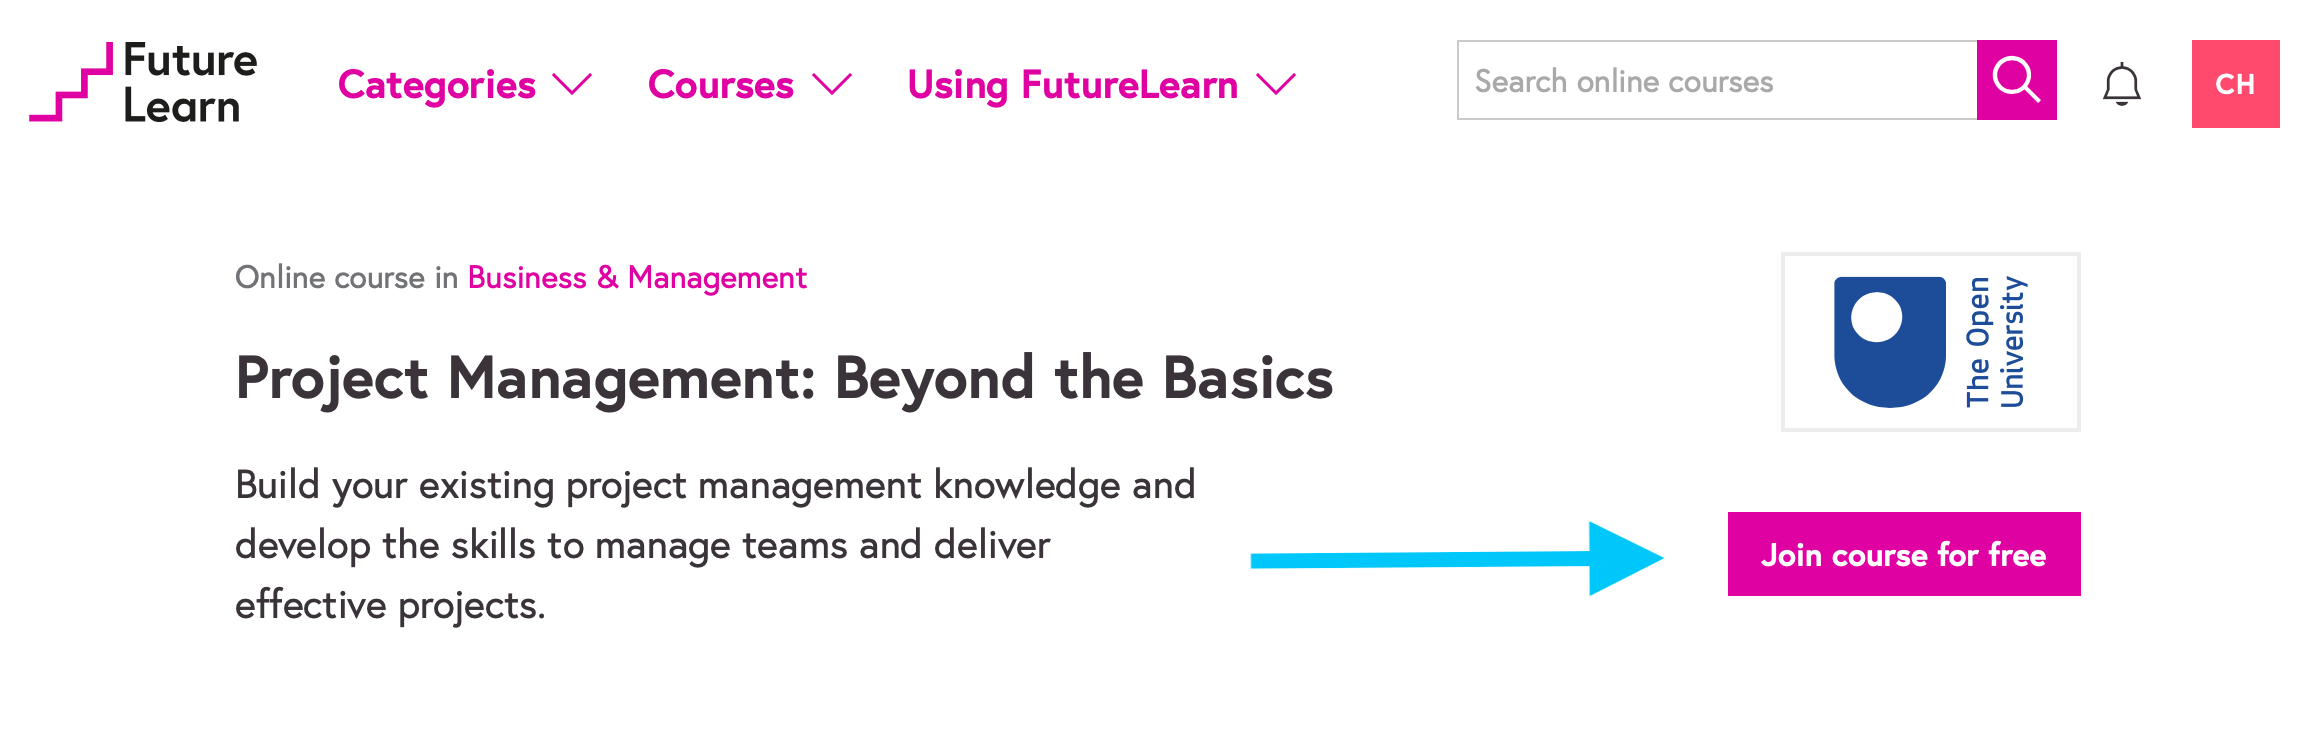Click the Project Management: Beyond the Basics title
2308x740 pixels.
pyautogui.click(x=784, y=379)
